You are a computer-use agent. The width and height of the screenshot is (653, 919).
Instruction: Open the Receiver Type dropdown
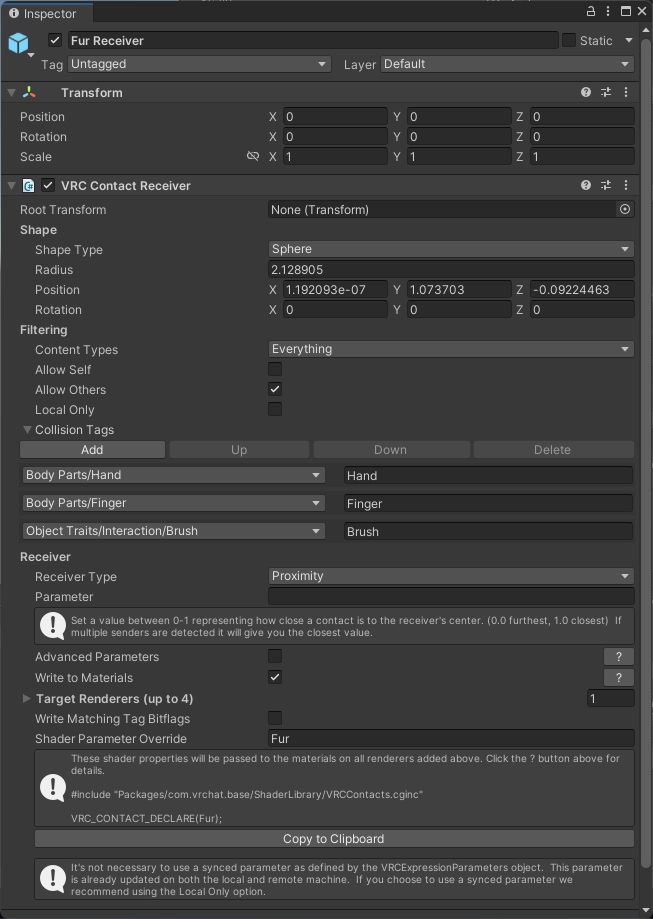451,576
